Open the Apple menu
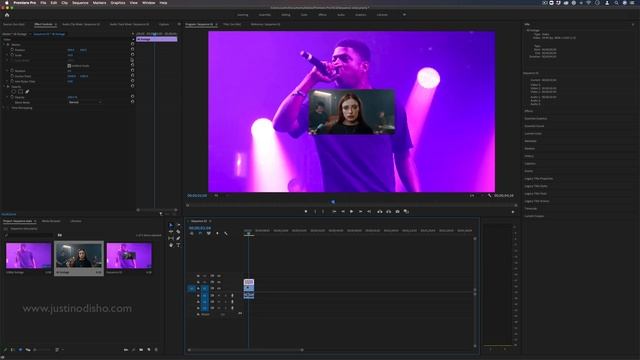The height and width of the screenshot is (360, 640). click(6, 2)
